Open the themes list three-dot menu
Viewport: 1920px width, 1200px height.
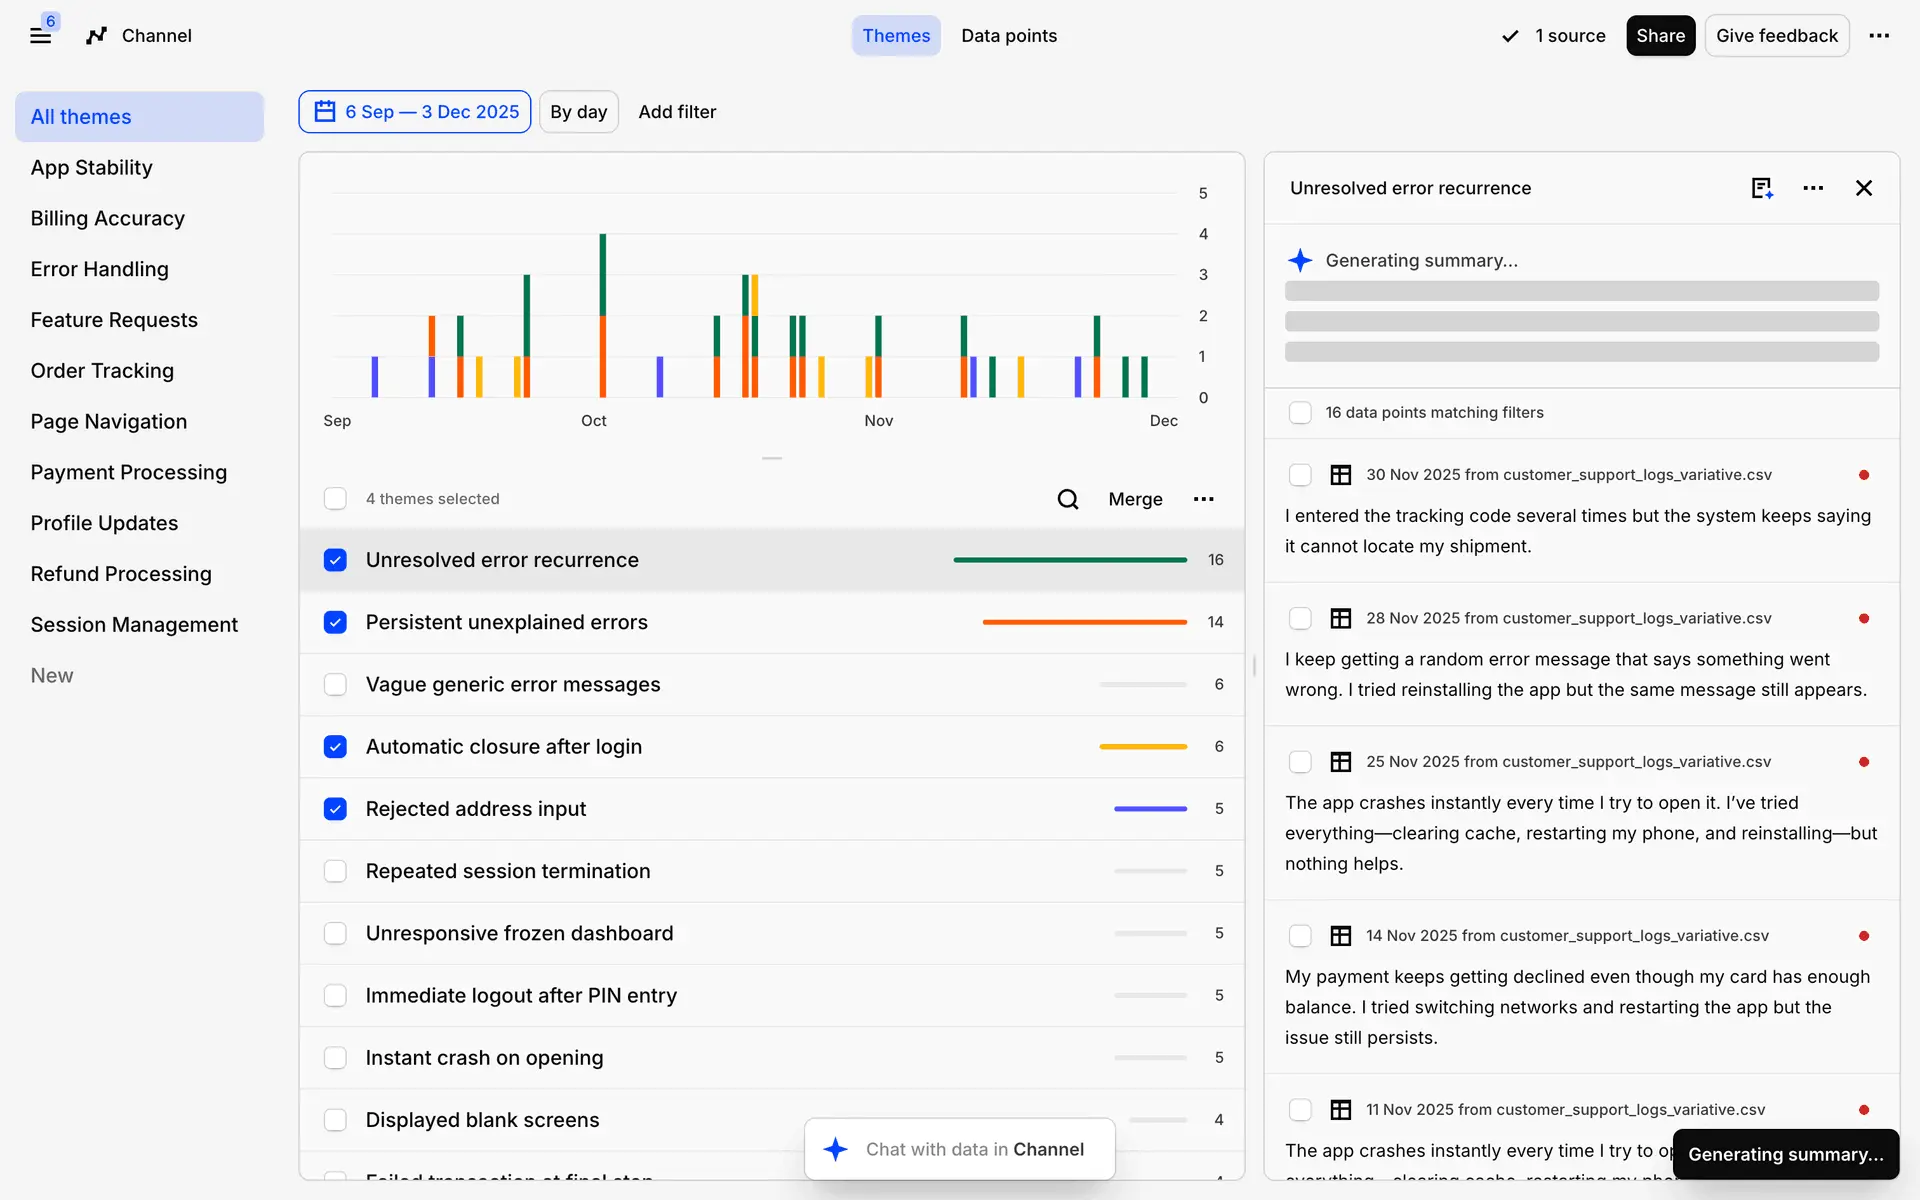(x=1203, y=499)
